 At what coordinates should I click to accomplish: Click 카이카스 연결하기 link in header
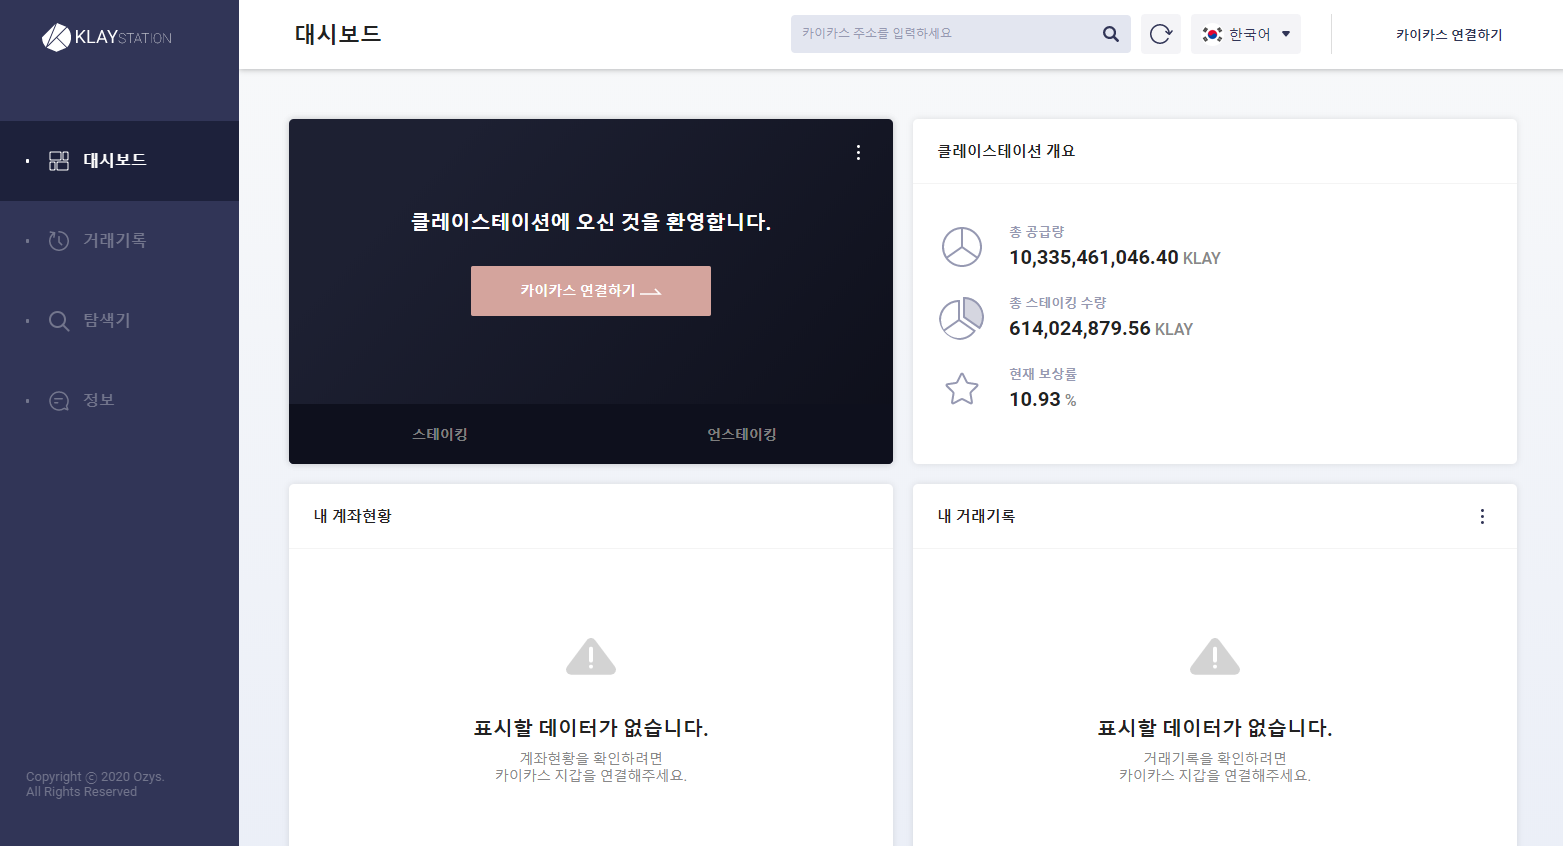point(1449,34)
